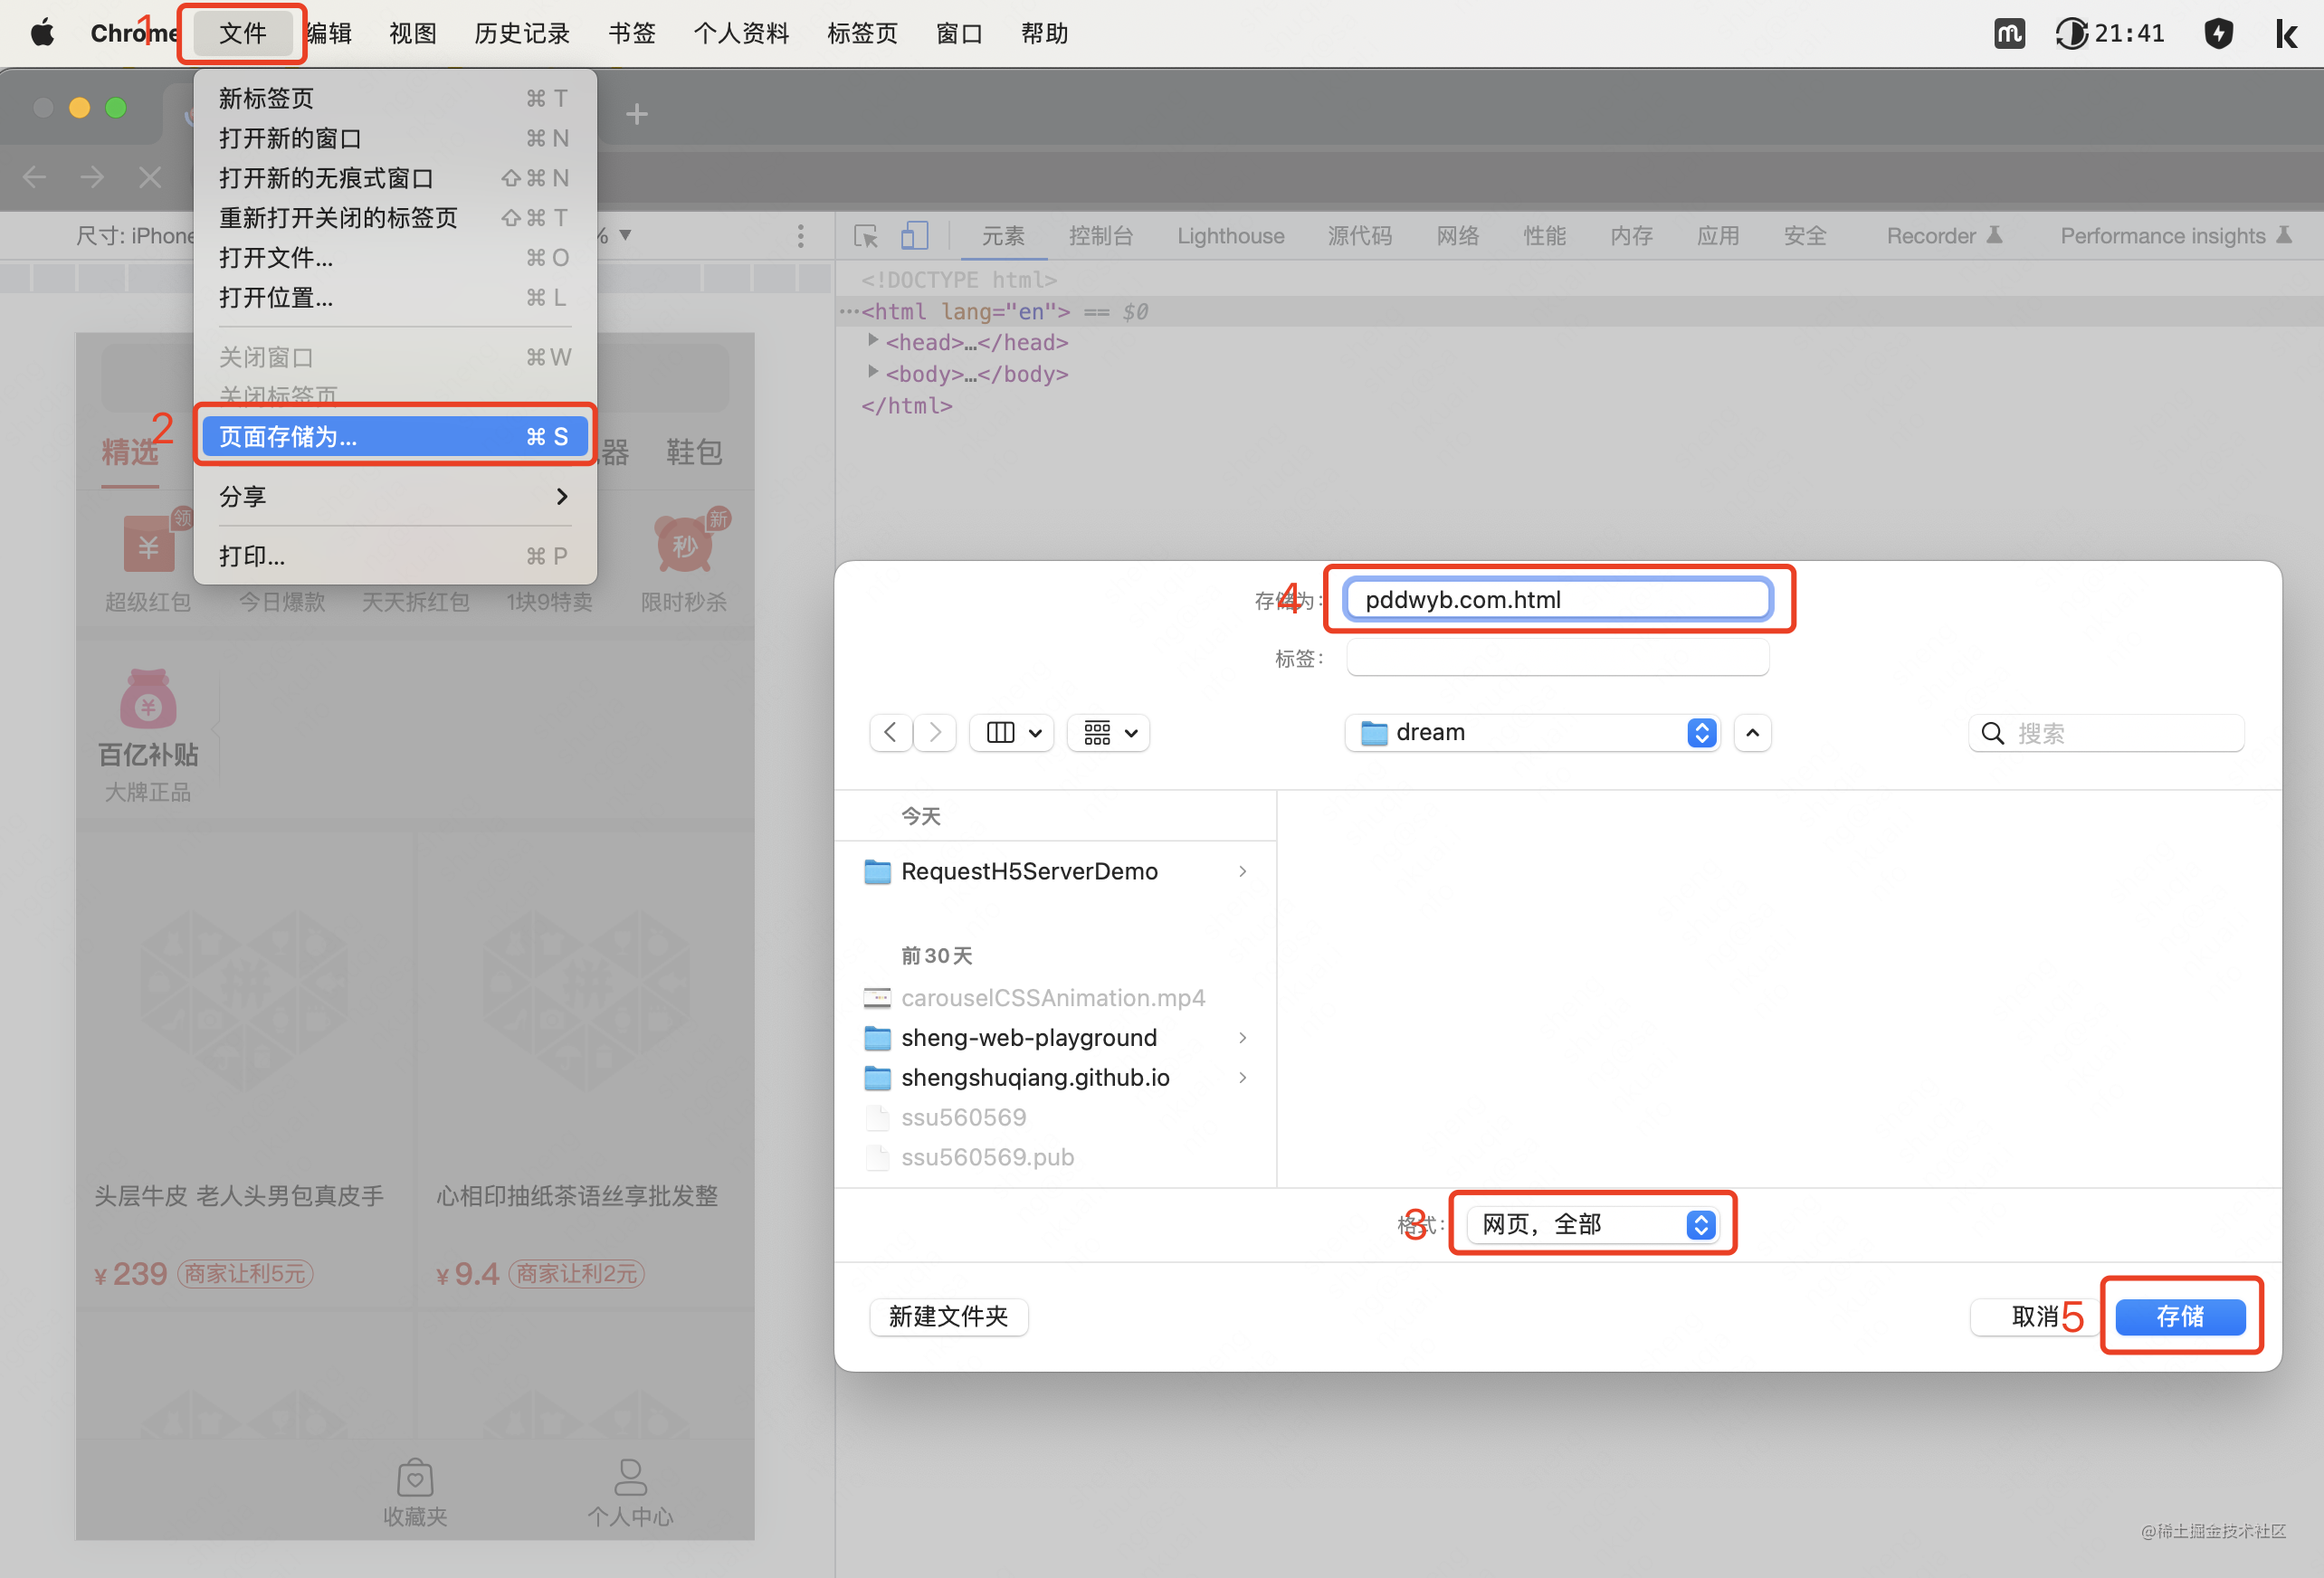Switch to 性能 DevTools tab
The width and height of the screenshot is (2324, 1578).
tap(1544, 236)
